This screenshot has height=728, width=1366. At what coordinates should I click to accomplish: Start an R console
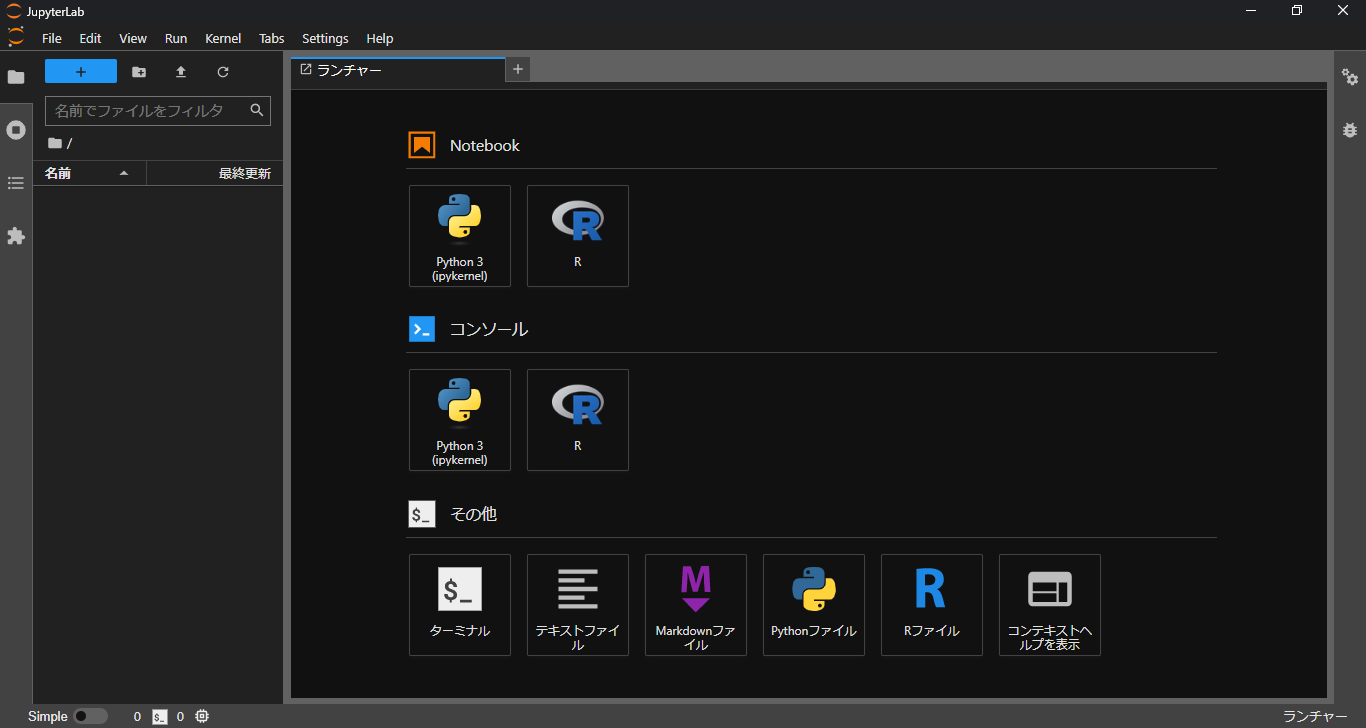tap(578, 420)
